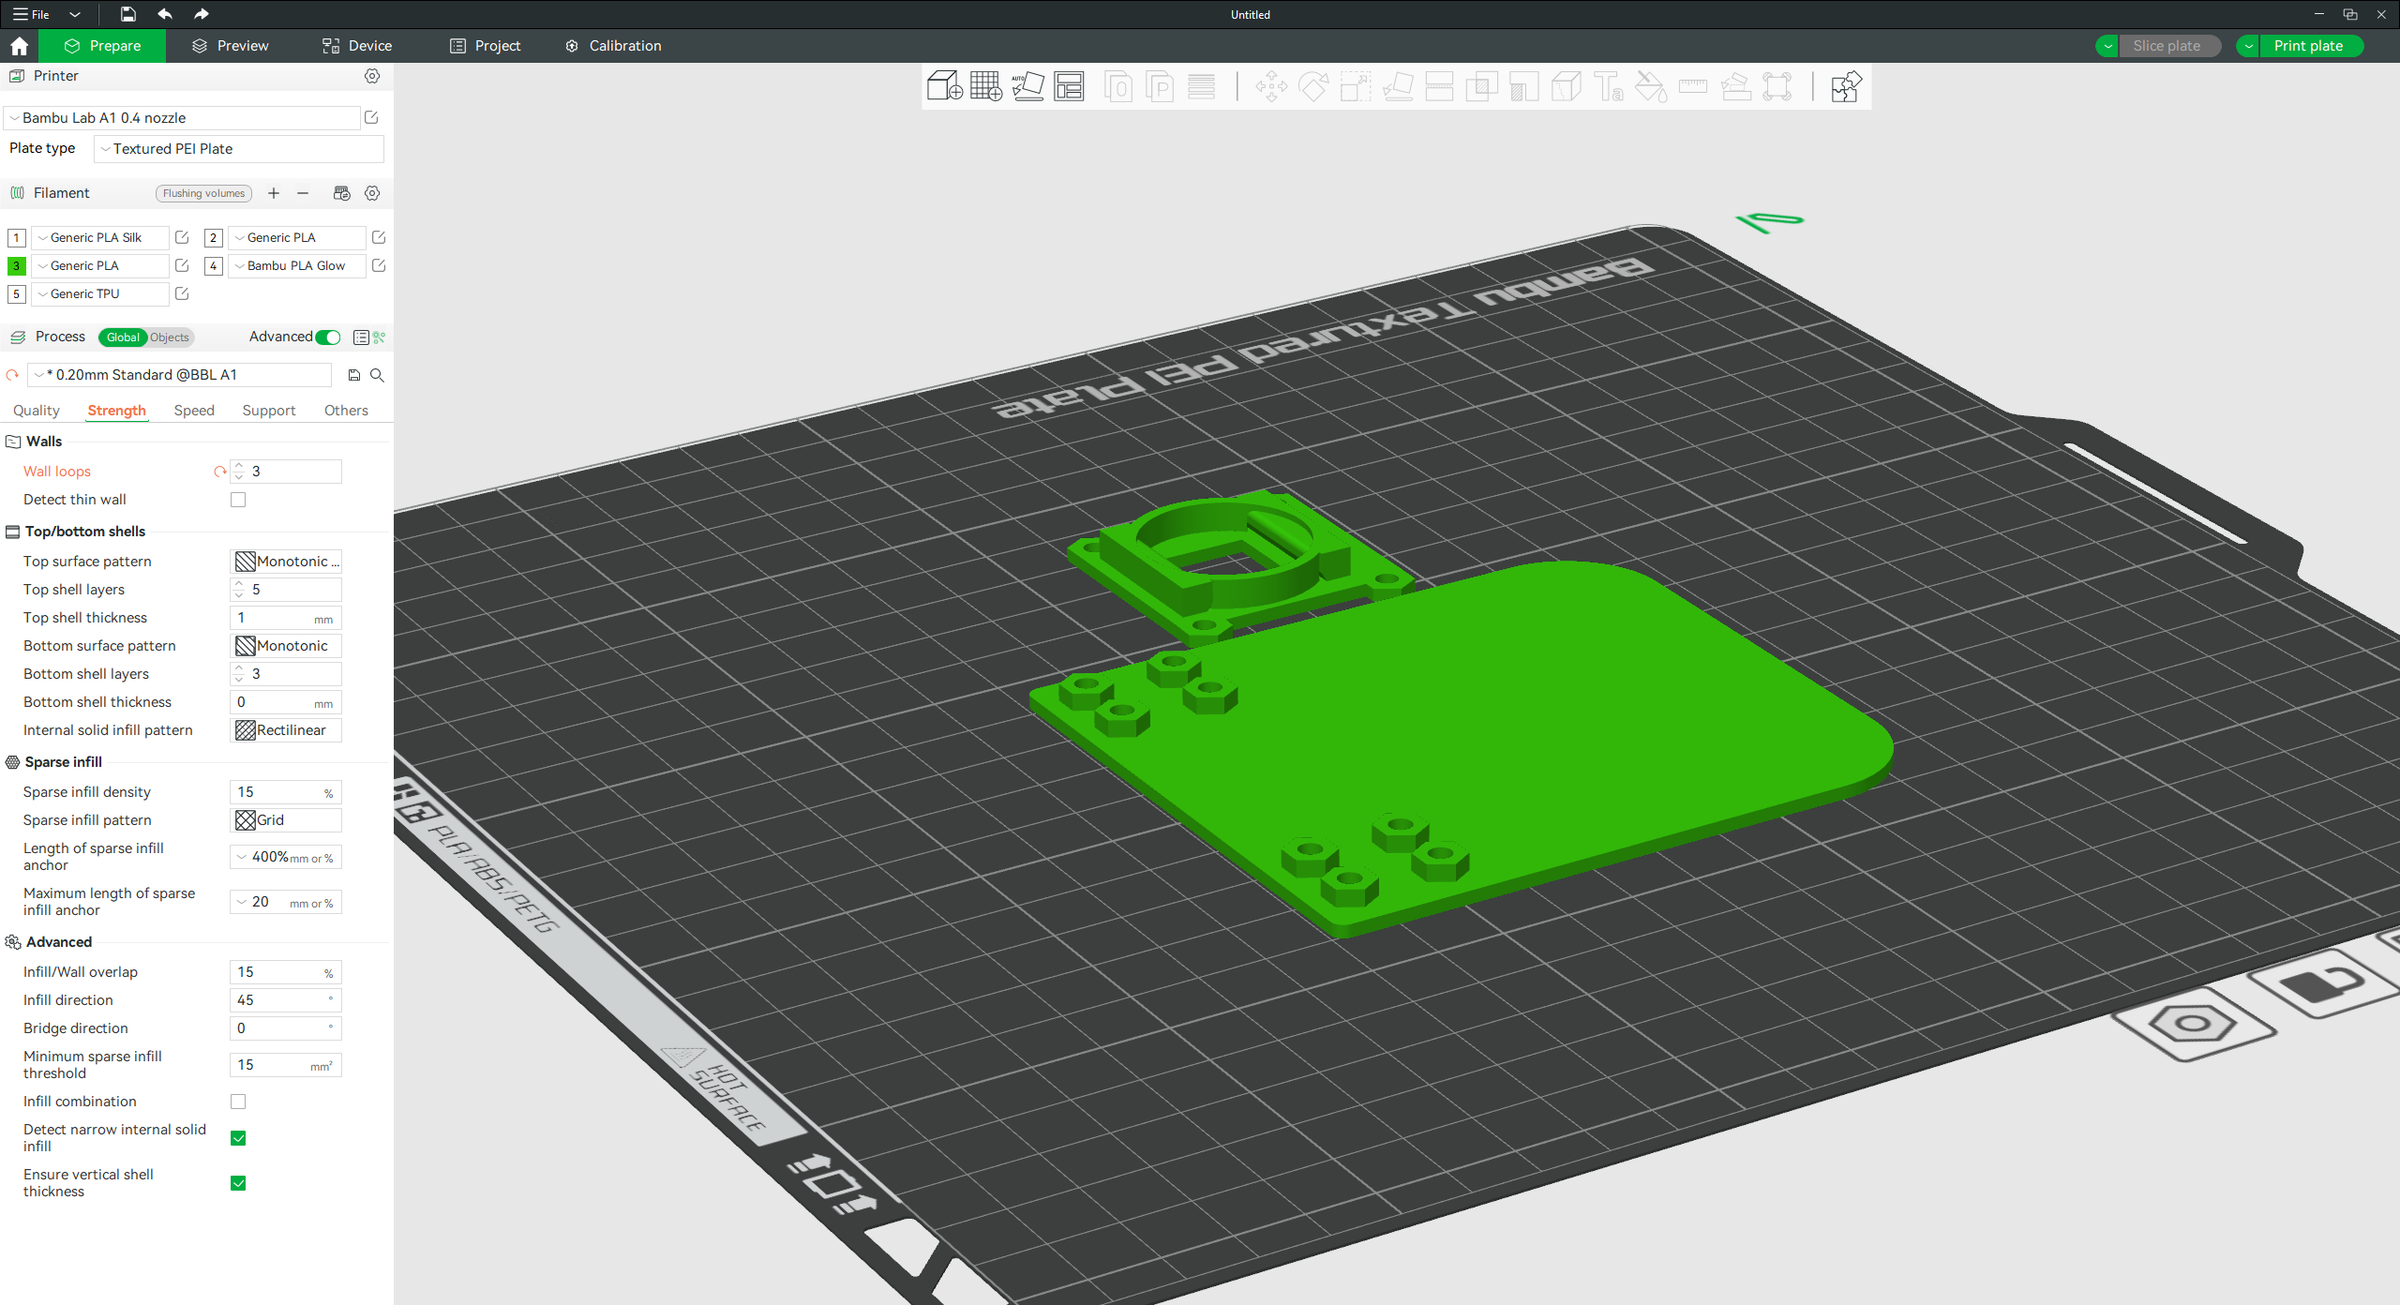Image resolution: width=2400 pixels, height=1305 pixels.
Task: Search process settings with magnifier icon
Action: [377, 375]
